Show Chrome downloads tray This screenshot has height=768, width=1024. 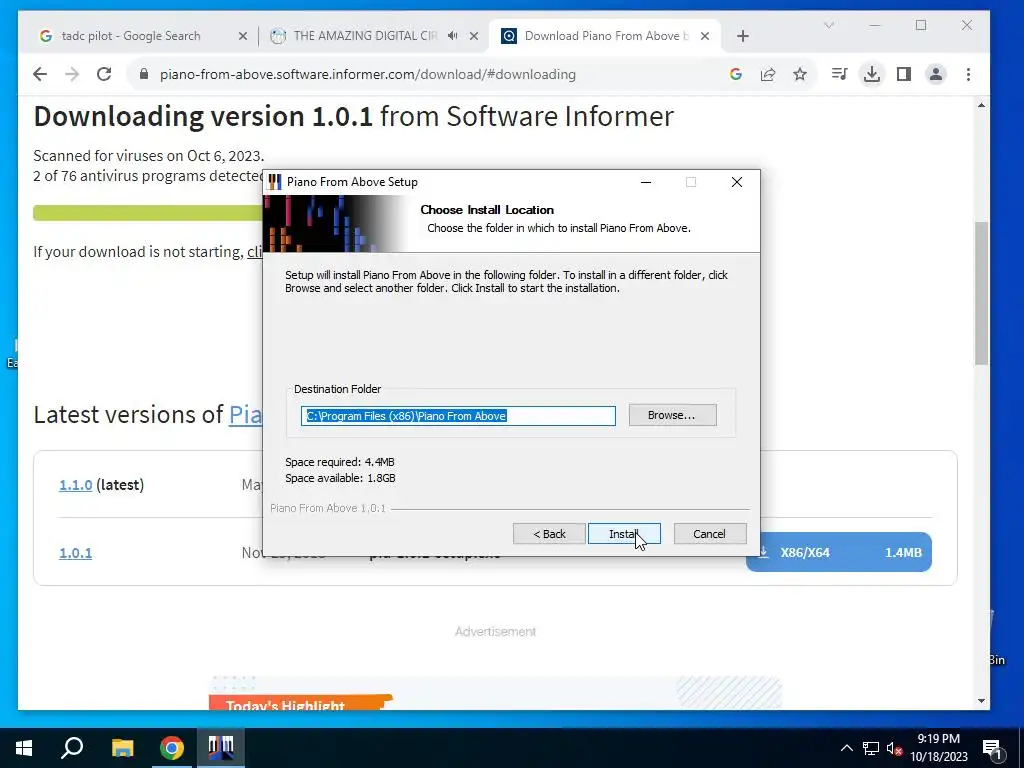[x=872, y=74]
